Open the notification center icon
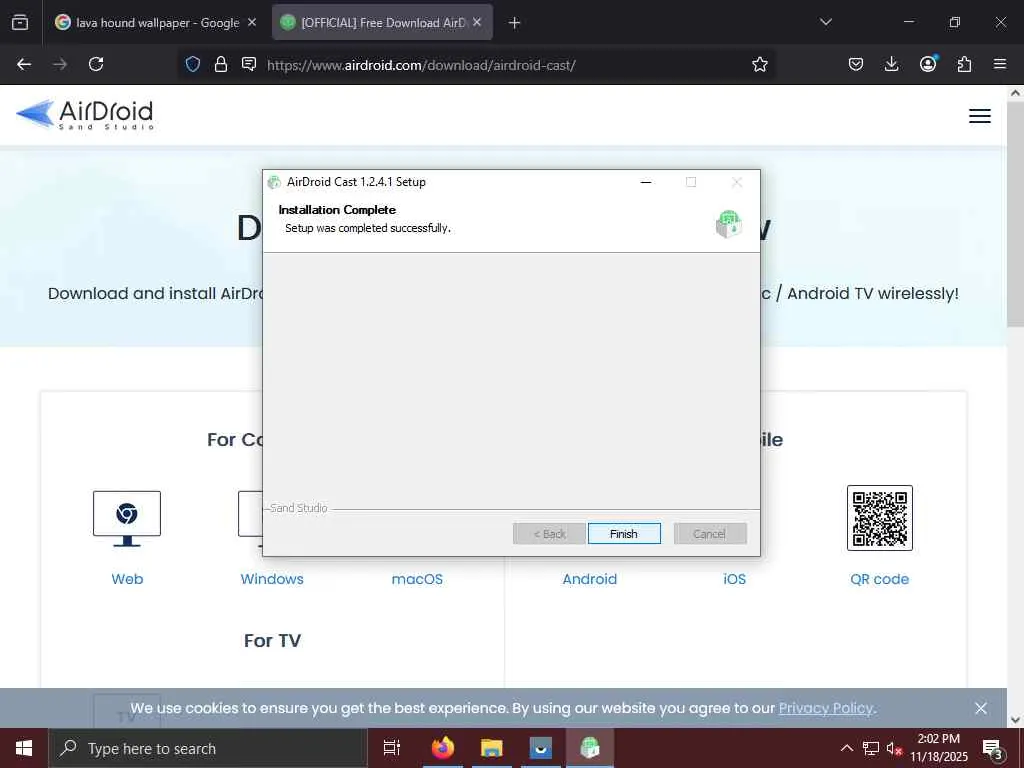The height and width of the screenshot is (768, 1024). point(993,748)
